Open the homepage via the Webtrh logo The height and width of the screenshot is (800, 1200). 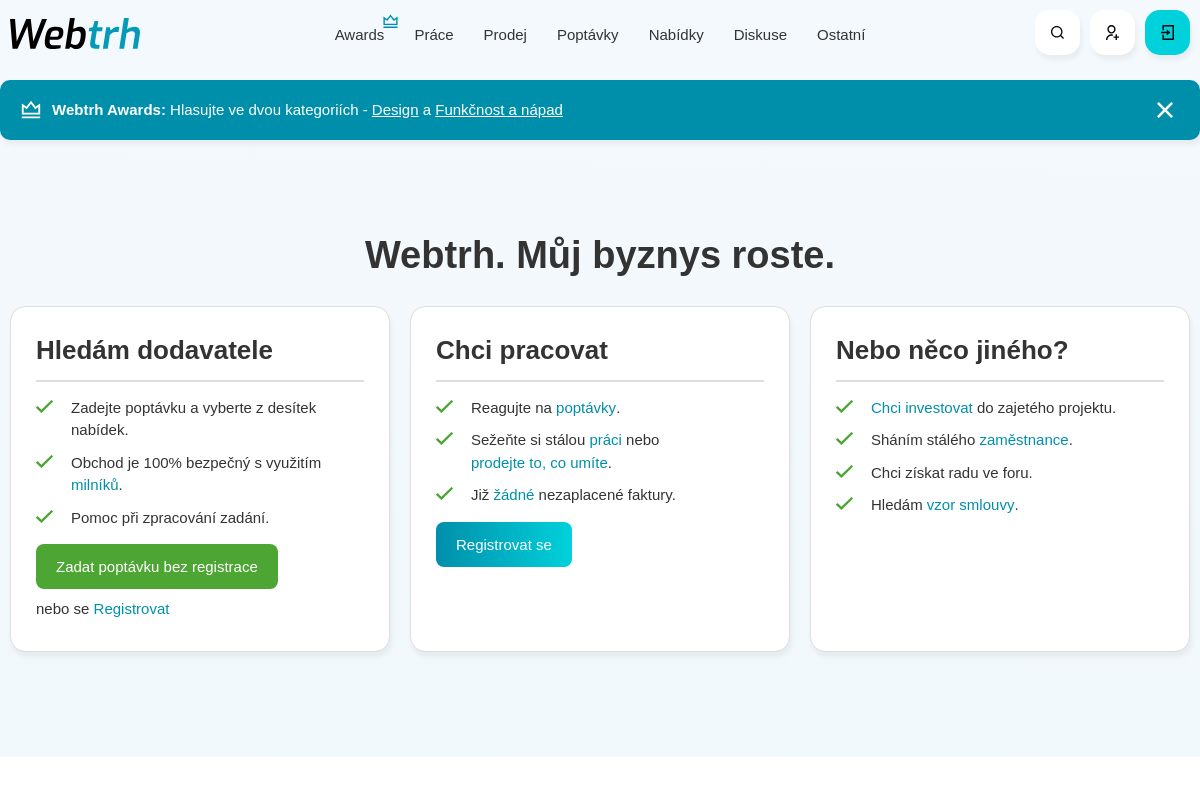tap(74, 33)
